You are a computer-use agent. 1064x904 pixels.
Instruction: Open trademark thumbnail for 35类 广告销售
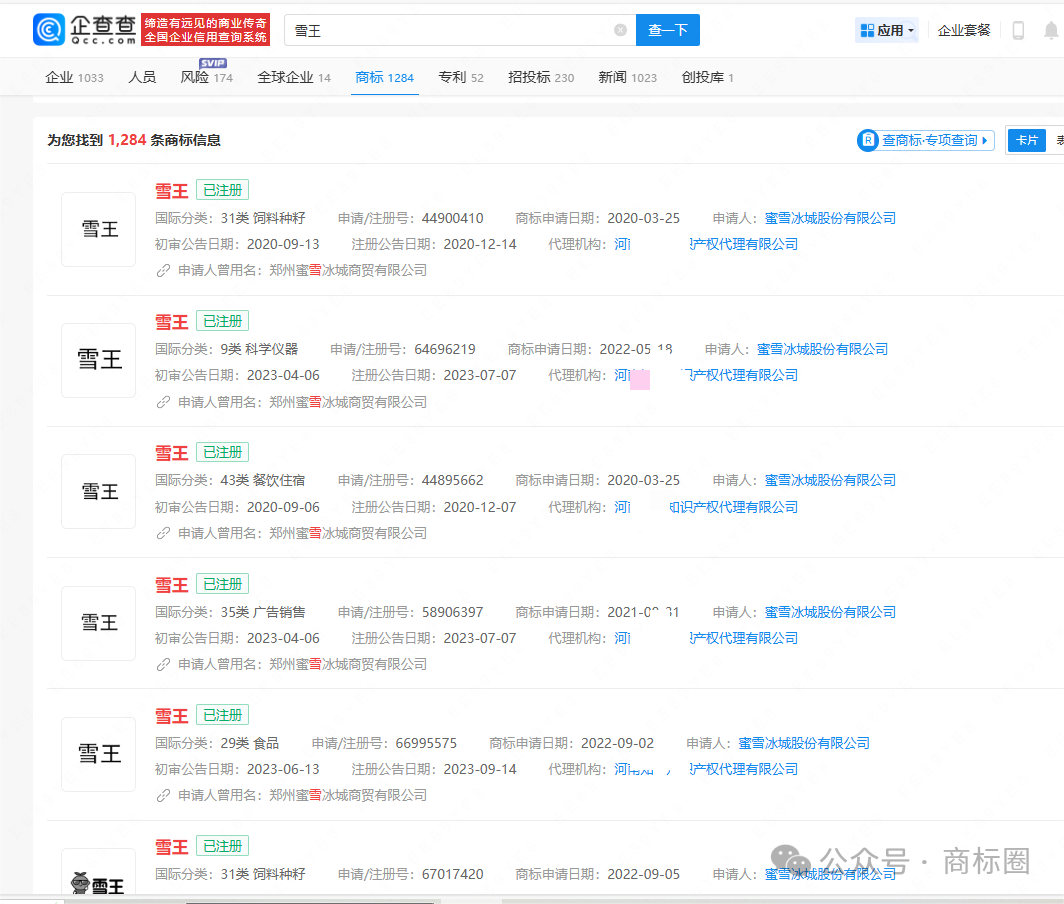click(x=98, y=623)
